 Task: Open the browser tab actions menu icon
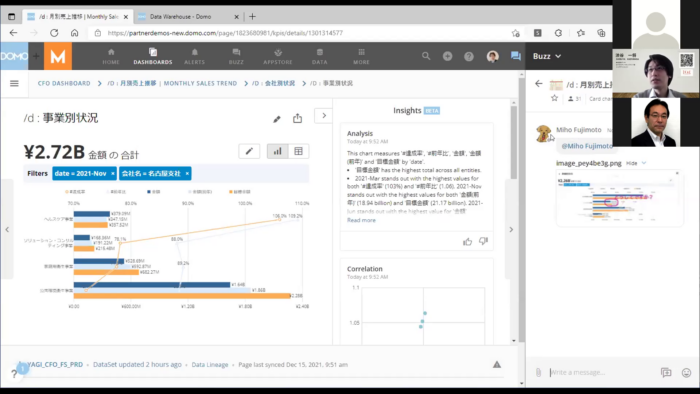coord(12,17)
